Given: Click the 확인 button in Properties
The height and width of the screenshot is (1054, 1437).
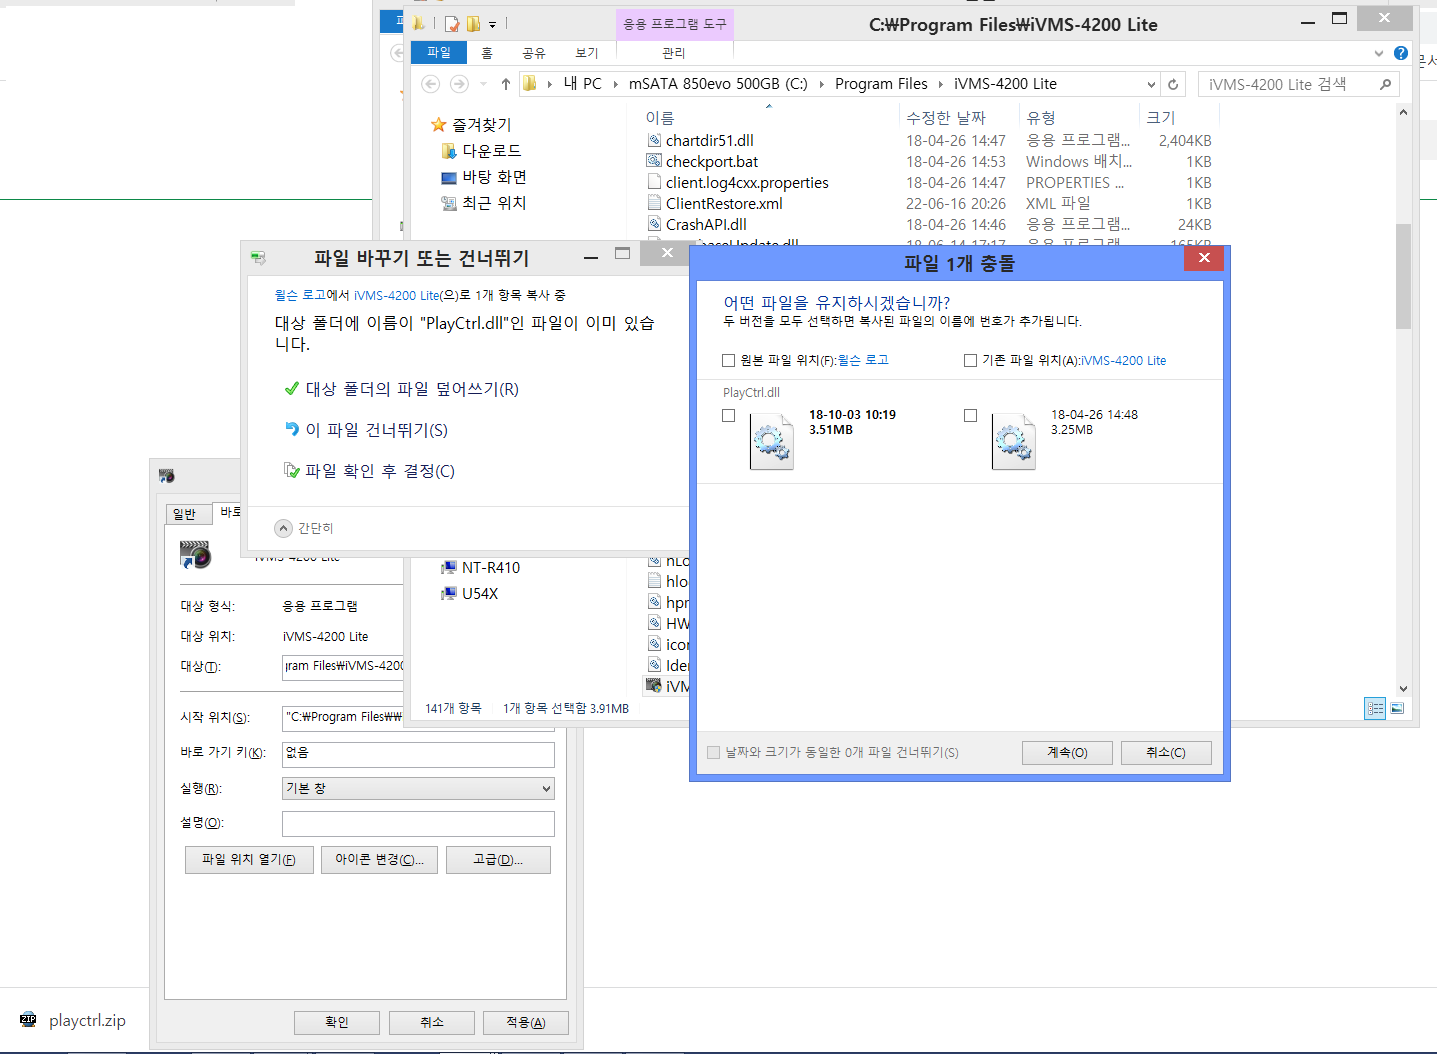Looking at the screenshot, I should (x=337, y=1022).
